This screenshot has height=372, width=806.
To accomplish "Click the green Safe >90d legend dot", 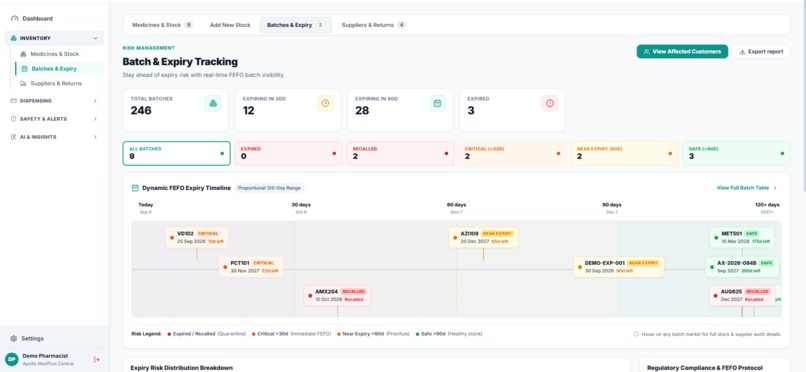I will click(x=417, y=334).
